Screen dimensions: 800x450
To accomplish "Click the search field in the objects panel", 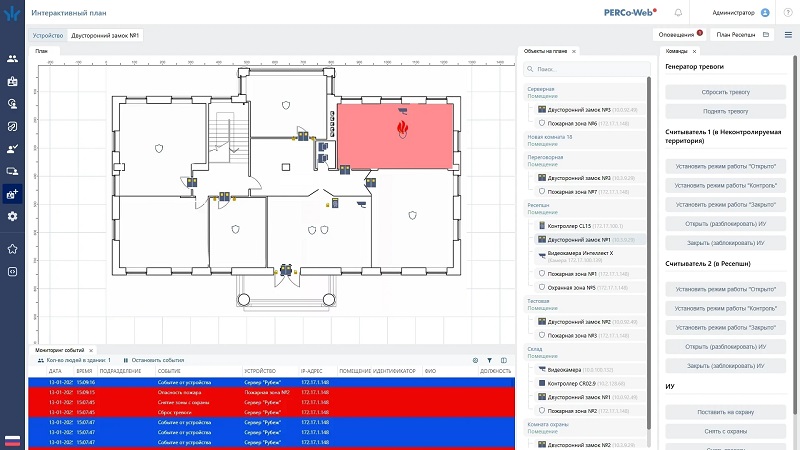I will (x=590, y=70).
